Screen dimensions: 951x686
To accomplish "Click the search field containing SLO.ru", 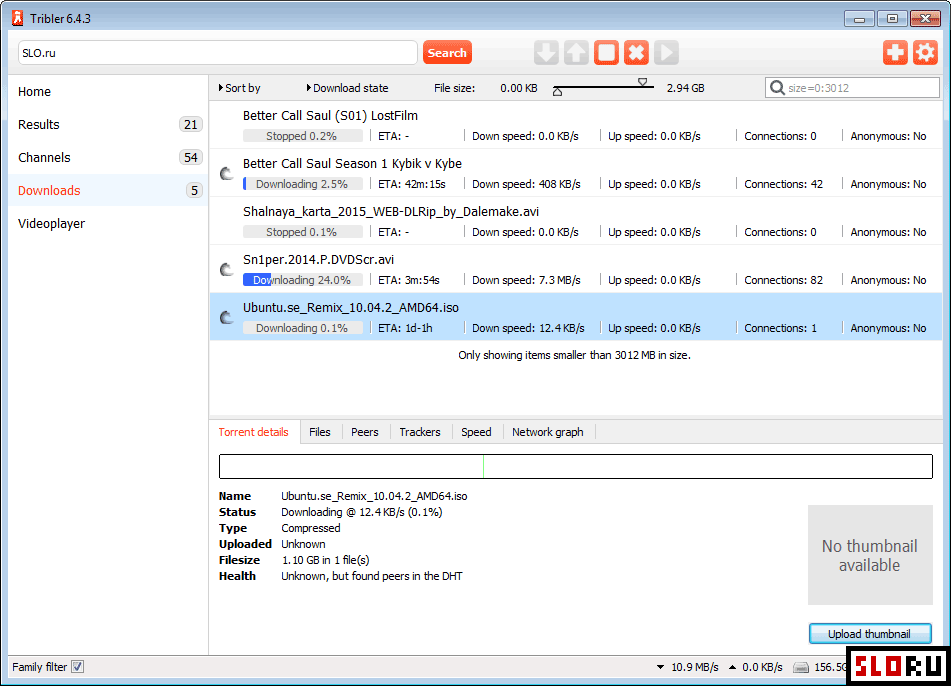I will tap(218, 53).
